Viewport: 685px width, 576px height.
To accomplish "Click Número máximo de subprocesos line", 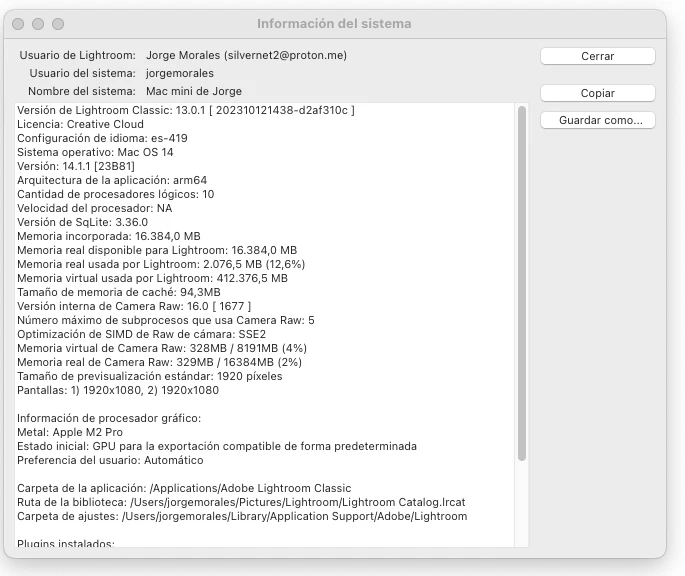I will click(x=166, y=320).
